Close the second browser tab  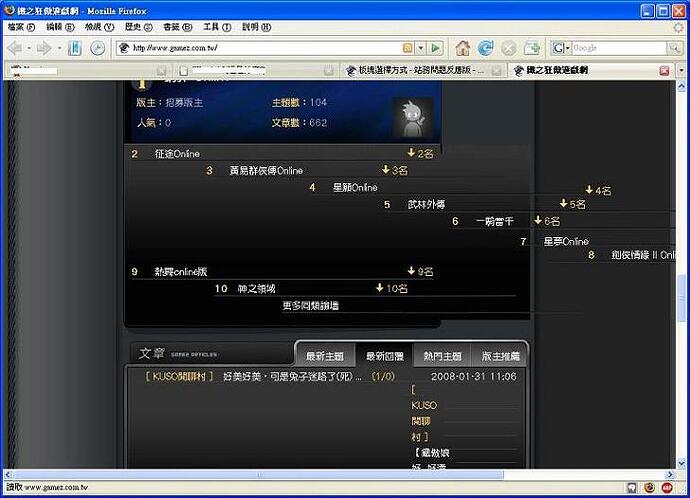328,70
